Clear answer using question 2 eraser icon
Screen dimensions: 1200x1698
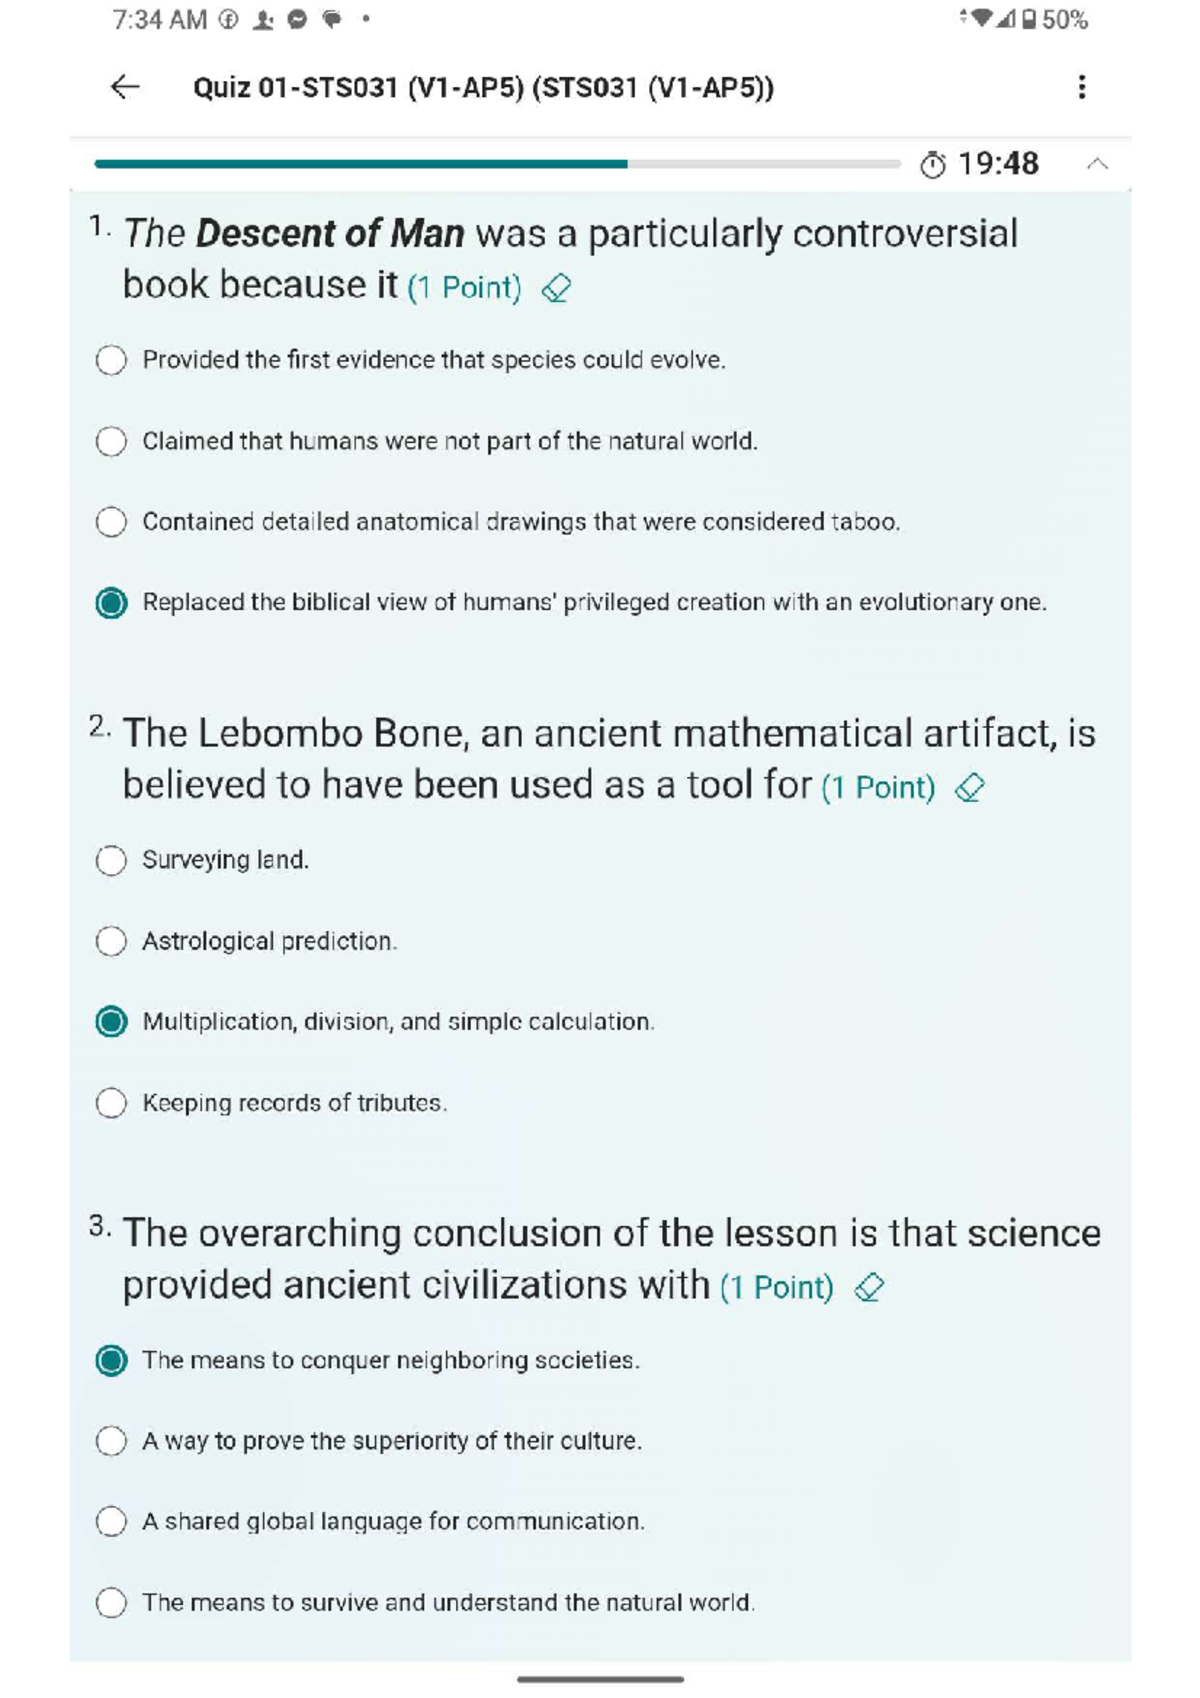(x=969, y=788)
